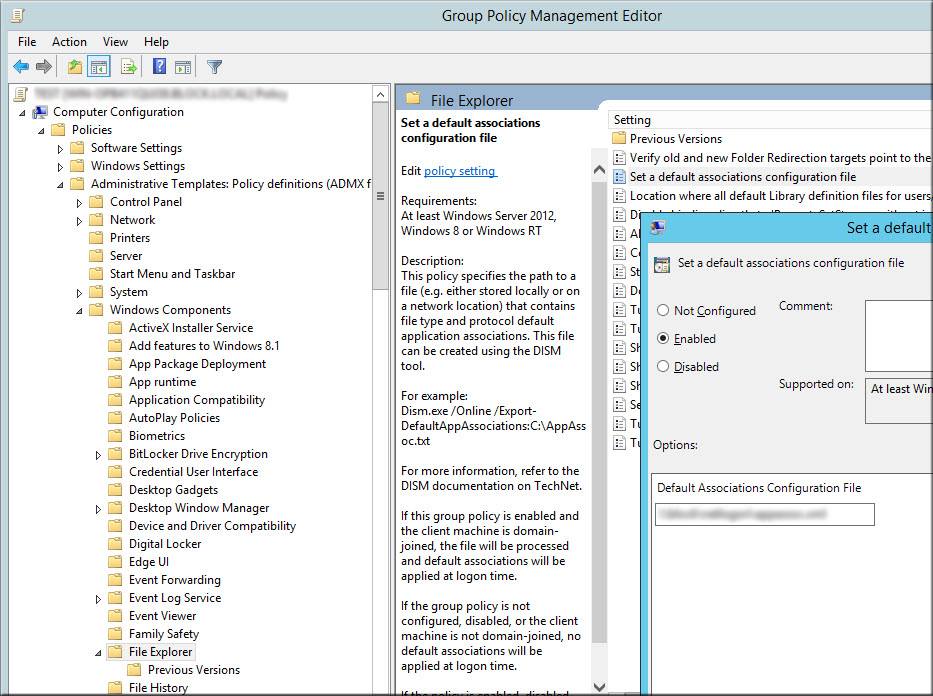The image size is (933, 696).
Task: Open the File menu
Action: 27,42
